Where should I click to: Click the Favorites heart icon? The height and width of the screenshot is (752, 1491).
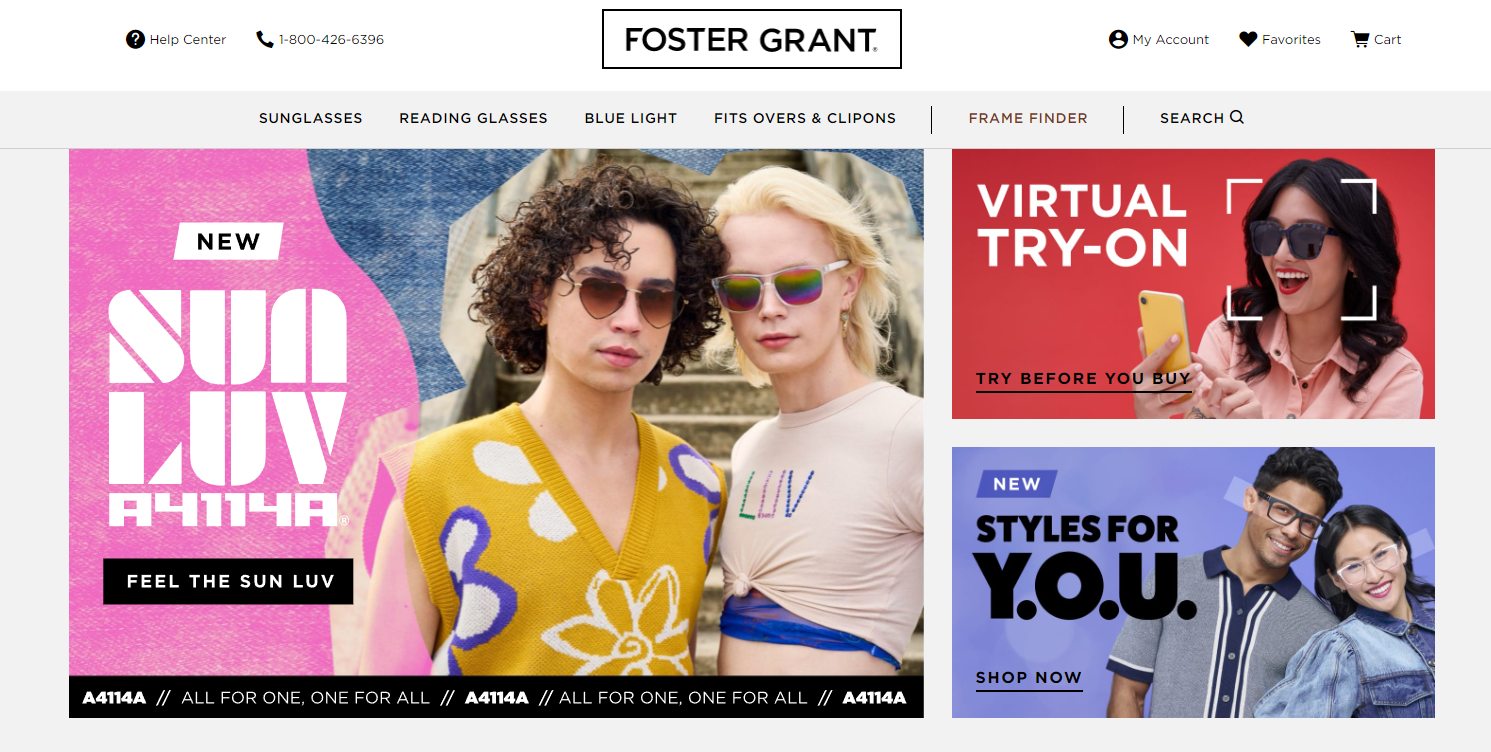[1248, 39]
